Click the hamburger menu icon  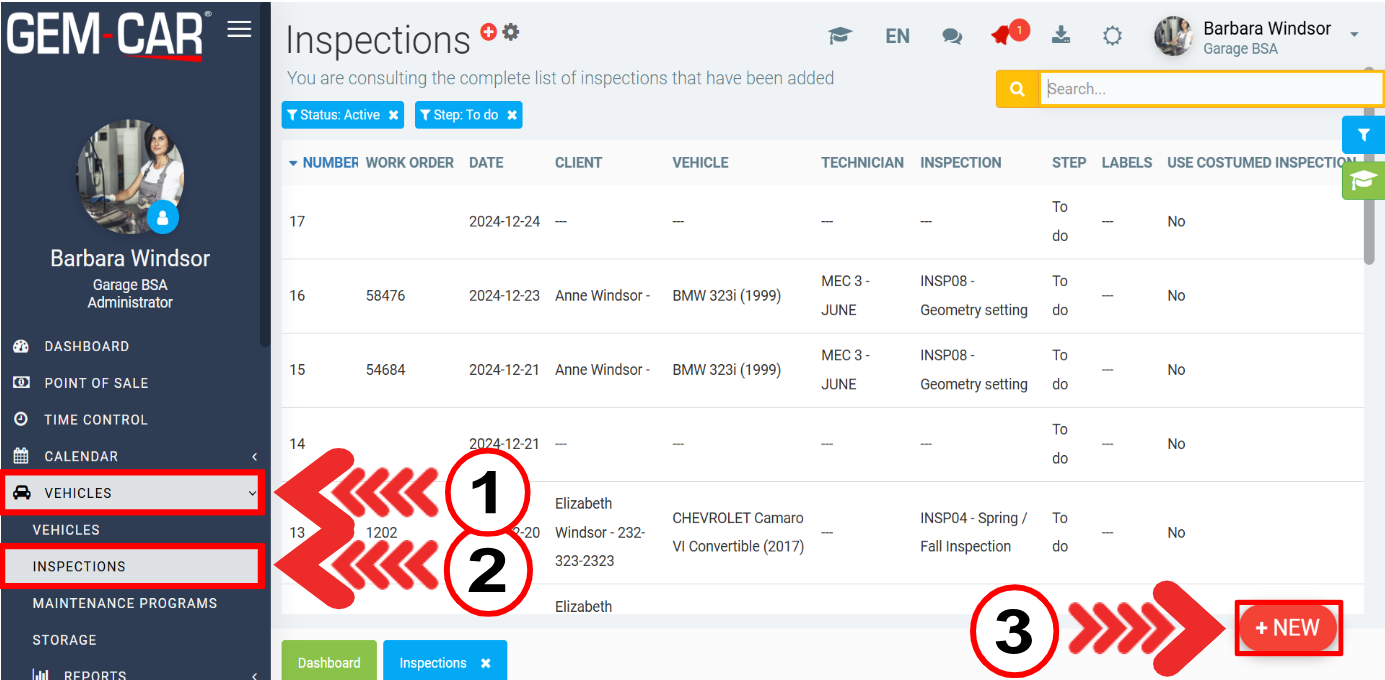point(239,29)
